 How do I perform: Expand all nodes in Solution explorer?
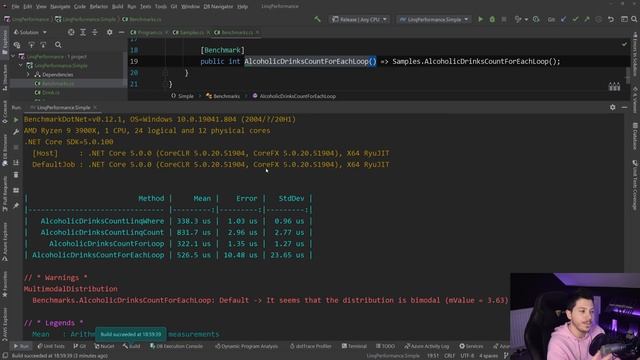click(x=83, y=32)
